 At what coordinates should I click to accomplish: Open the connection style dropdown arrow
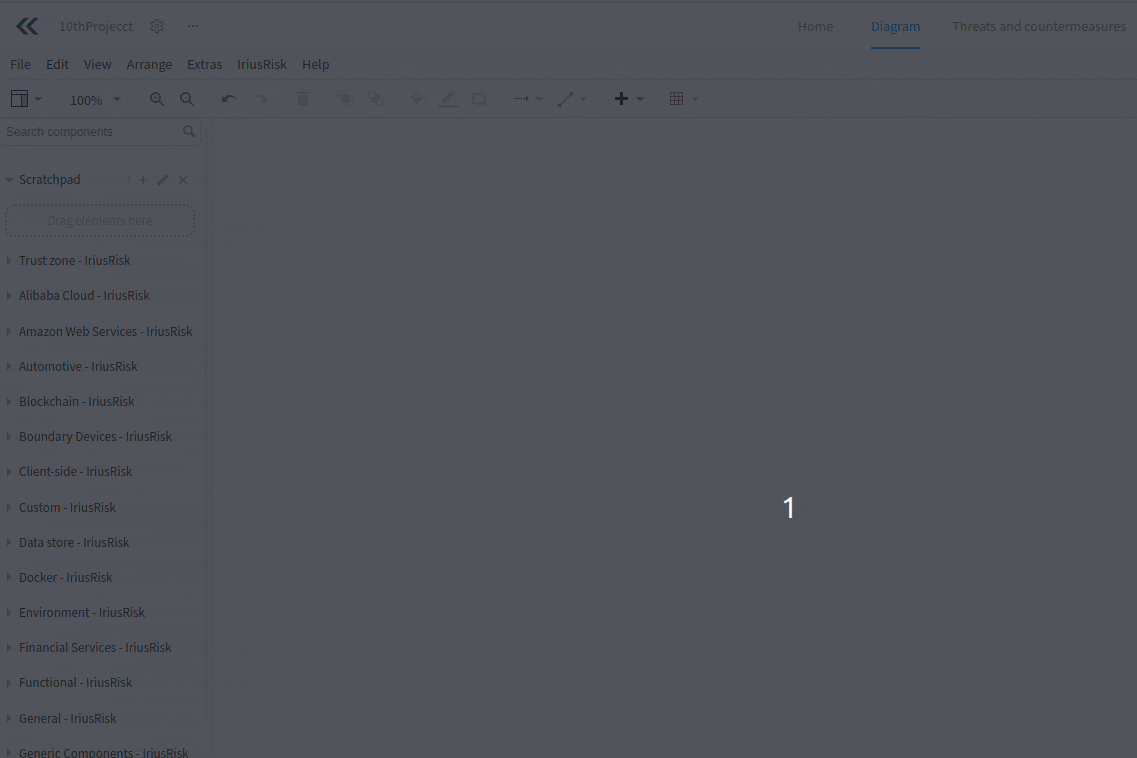(x=539, y=99)
